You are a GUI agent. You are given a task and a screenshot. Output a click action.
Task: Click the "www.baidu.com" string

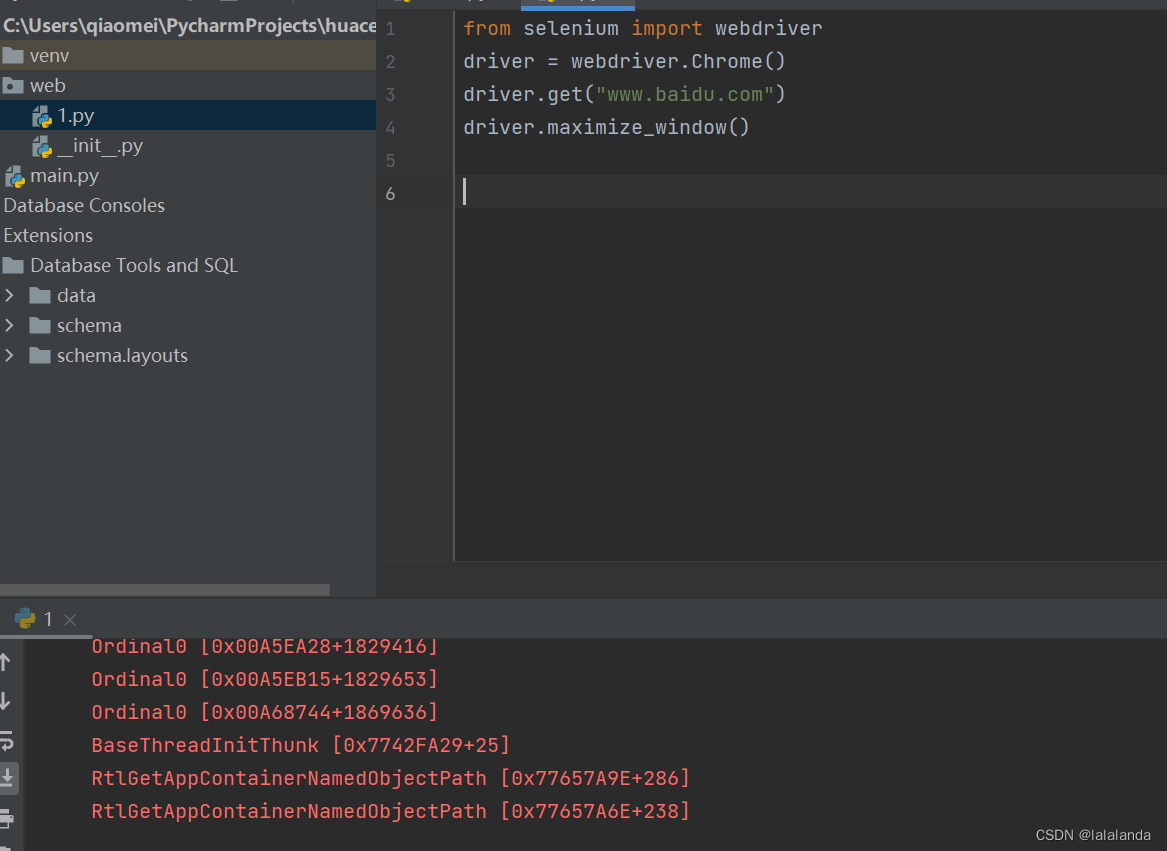point(685,95)
